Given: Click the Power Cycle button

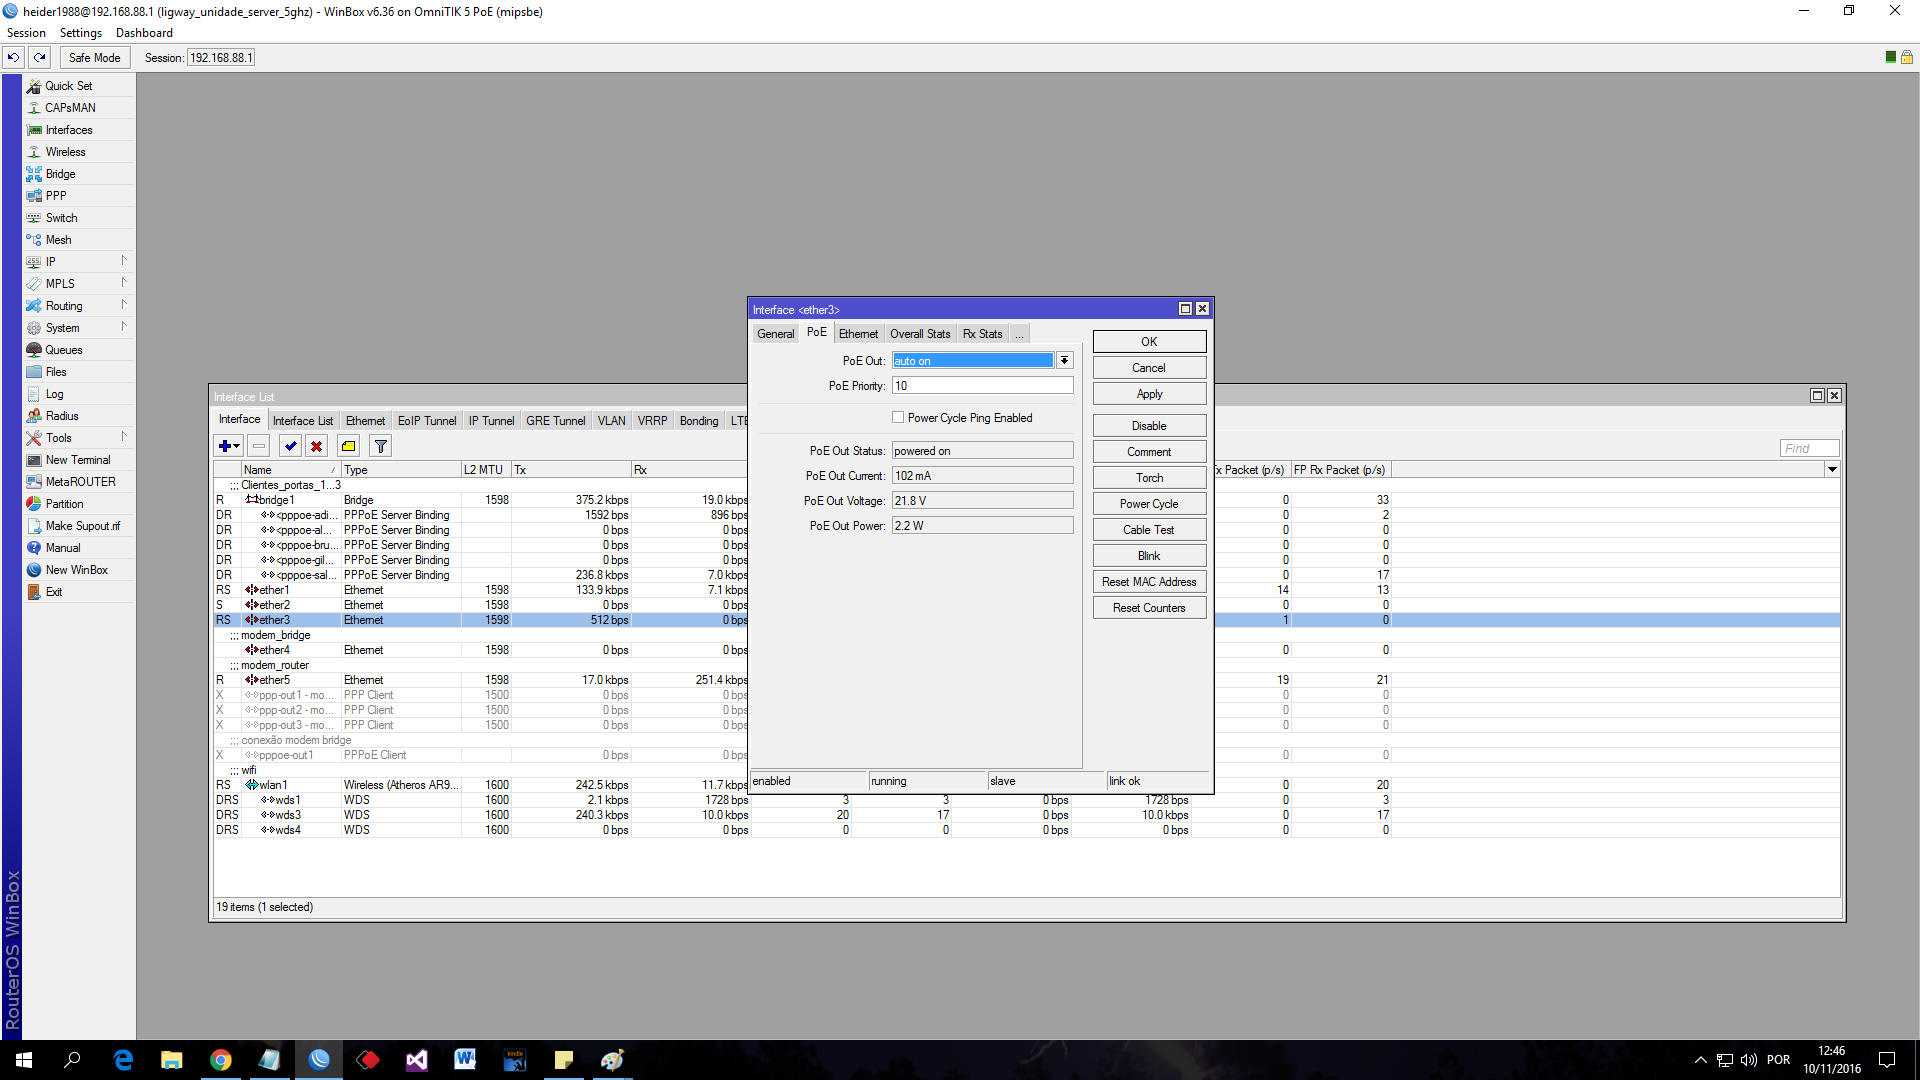Looking at the screenshot, I should 1148,504.
